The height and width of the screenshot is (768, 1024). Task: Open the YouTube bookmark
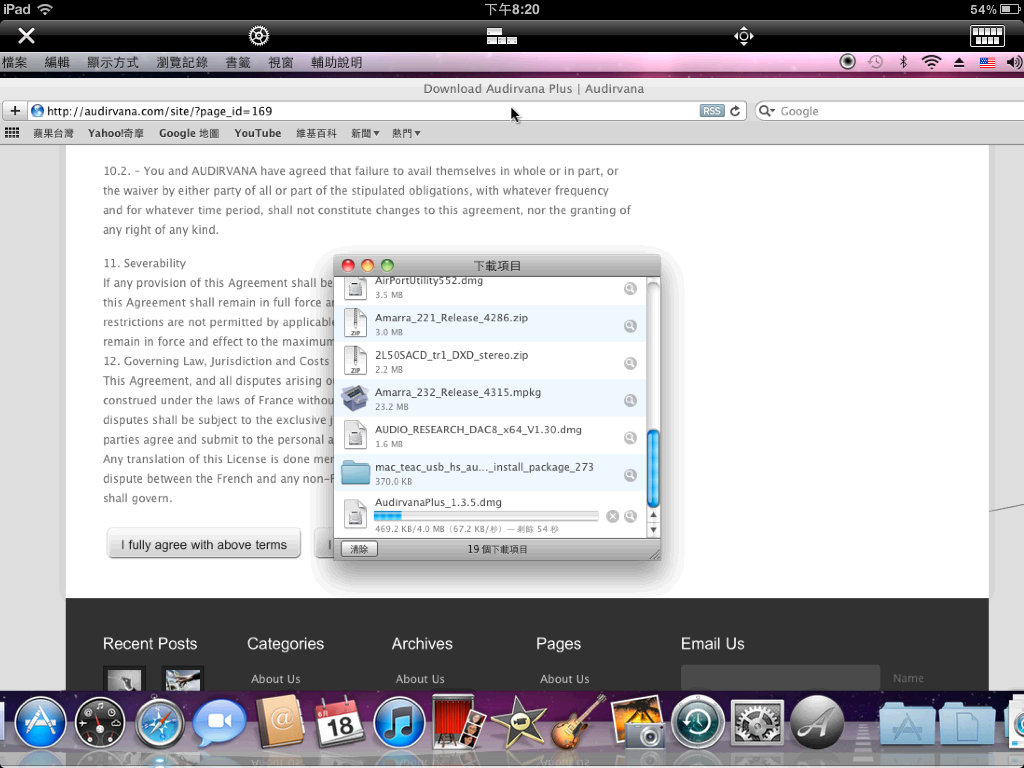[257, 133]
